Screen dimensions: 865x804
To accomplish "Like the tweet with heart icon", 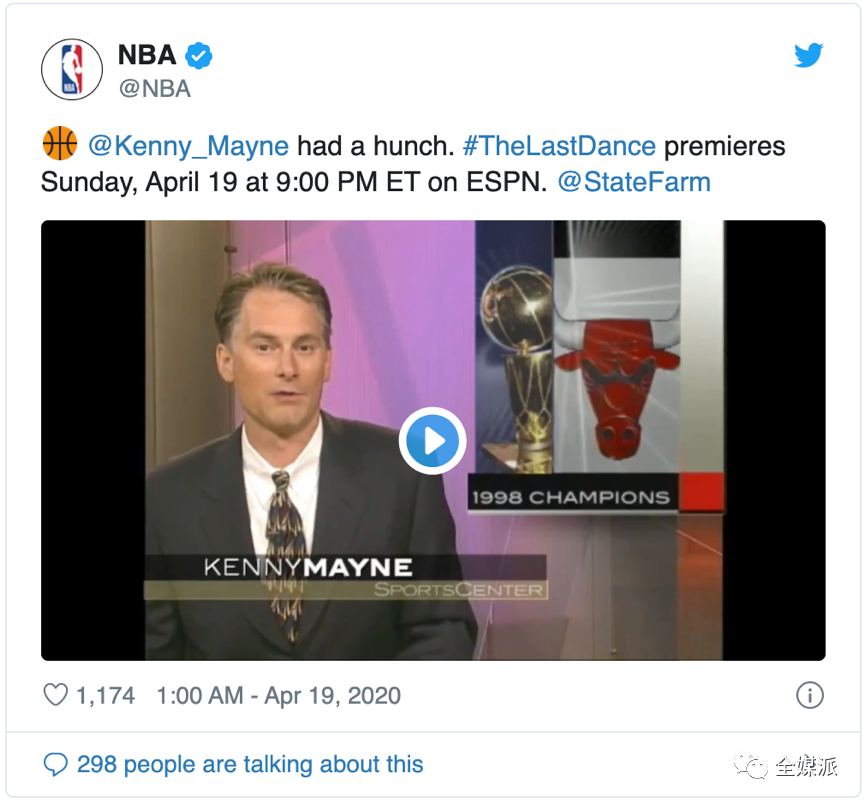I will pos(55,695).
